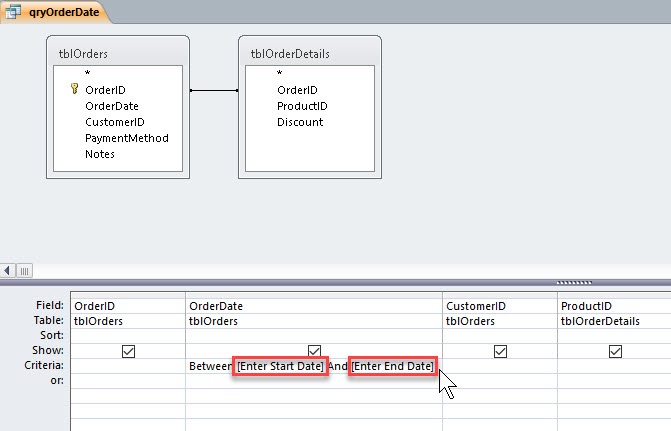Image resolution: width=671 pixels, height=431 pixels.
Task: Select OrderID field in tblOrders list
Action: [x=105, y=90]
